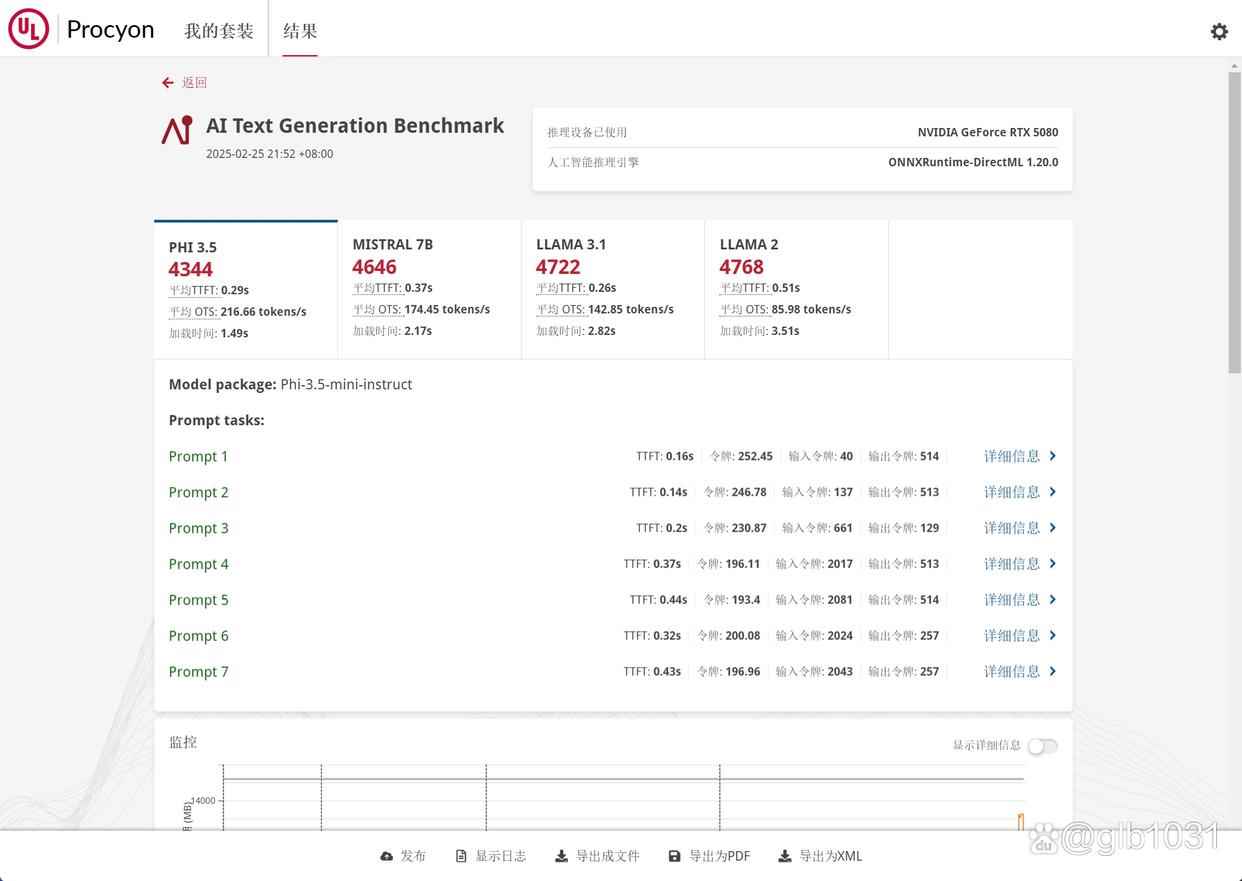Click the back arrow icon
Viewport: 1242px width, 881px height.
[168, 83]
